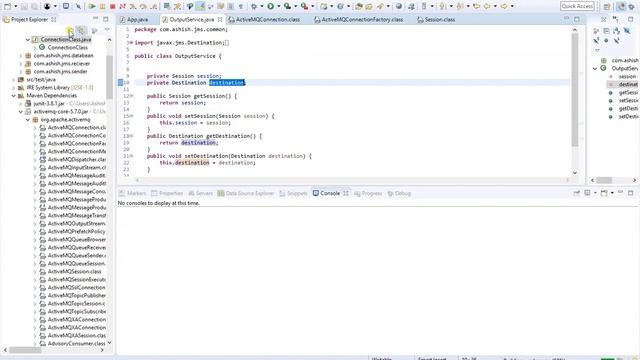Toggle Link with Editor in Project Explorer
Screen dimensions: 640x360
click(82, 30)
